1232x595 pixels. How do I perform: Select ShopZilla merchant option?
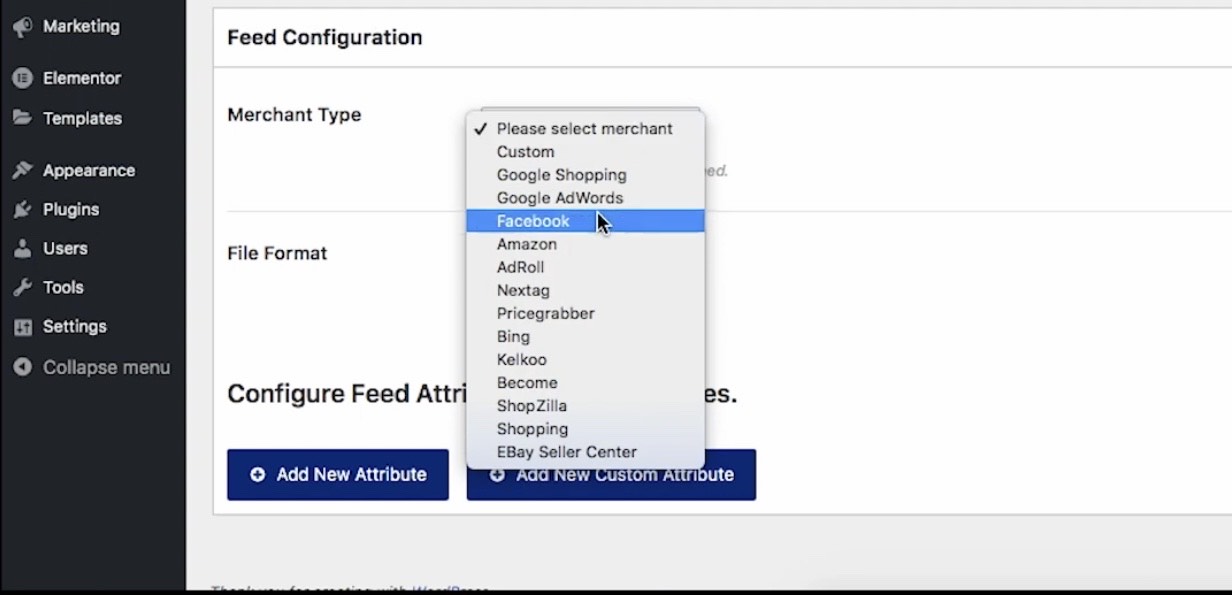click(x=585, y=405)
